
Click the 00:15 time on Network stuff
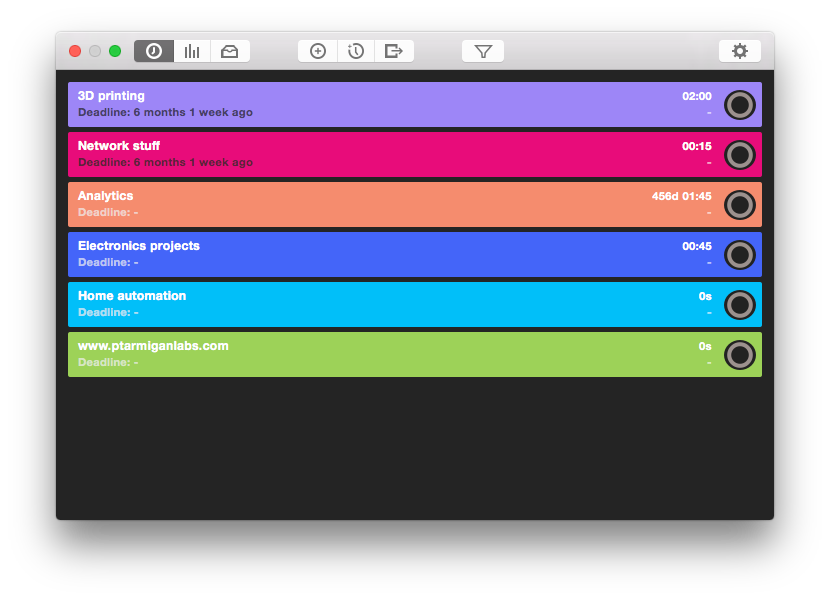697,146
